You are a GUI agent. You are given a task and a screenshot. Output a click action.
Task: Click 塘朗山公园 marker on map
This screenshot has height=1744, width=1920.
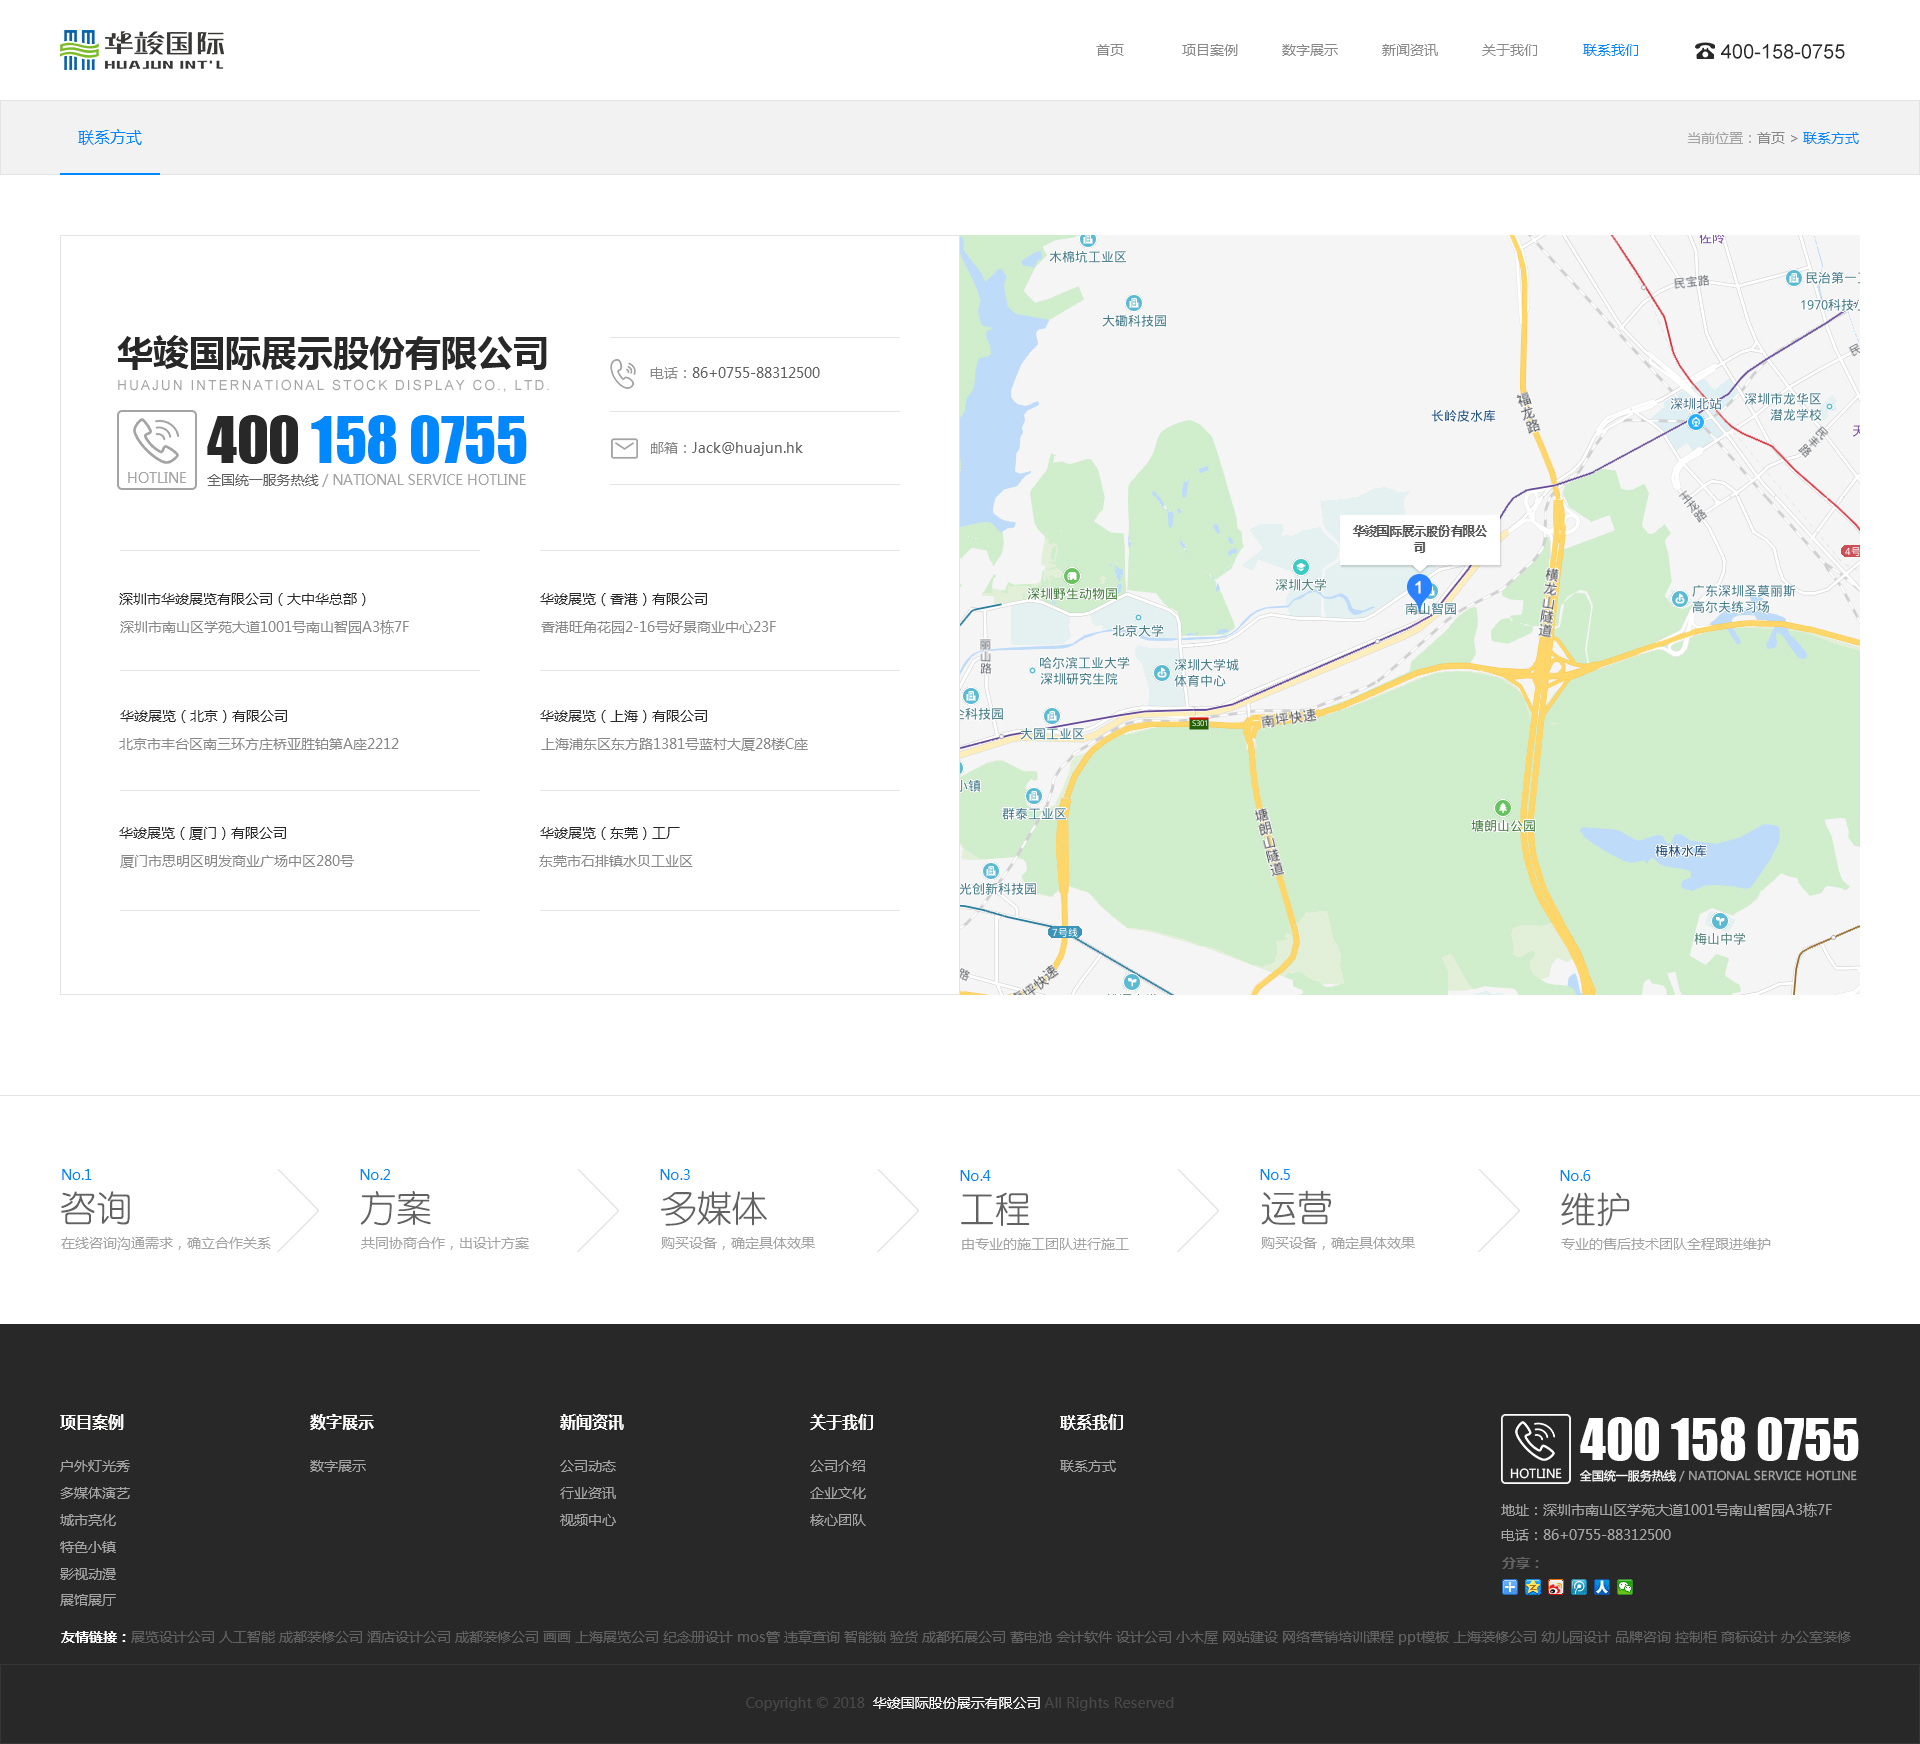1502,808
